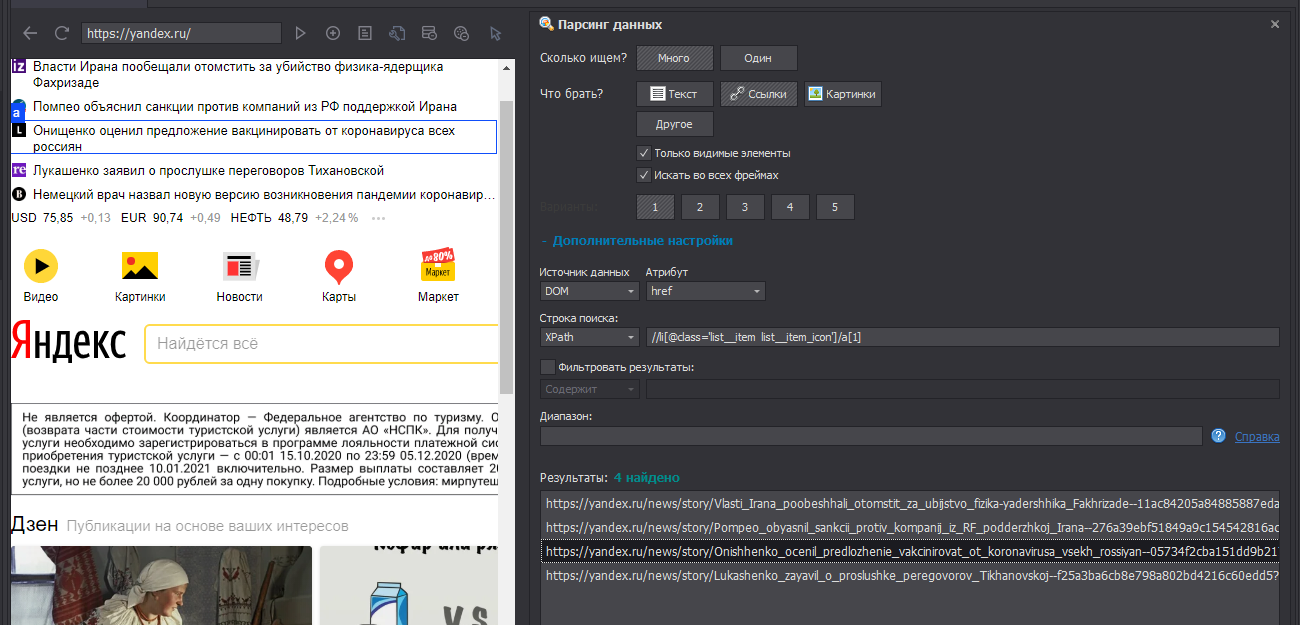1300x625 pixels.
Task: Open XPath search type dropdown
Action: pyautogui.click(x=589, y=337)
